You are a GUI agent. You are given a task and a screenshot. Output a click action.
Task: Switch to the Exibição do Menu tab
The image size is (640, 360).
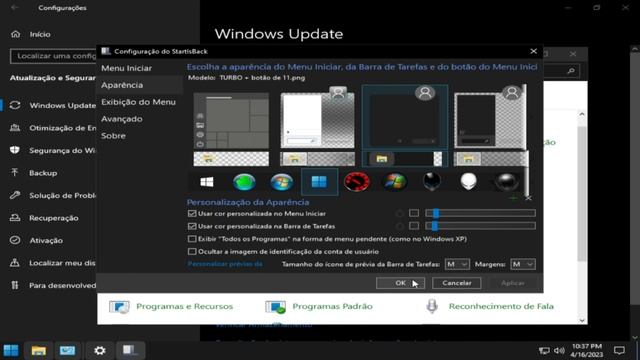(138, 102)
